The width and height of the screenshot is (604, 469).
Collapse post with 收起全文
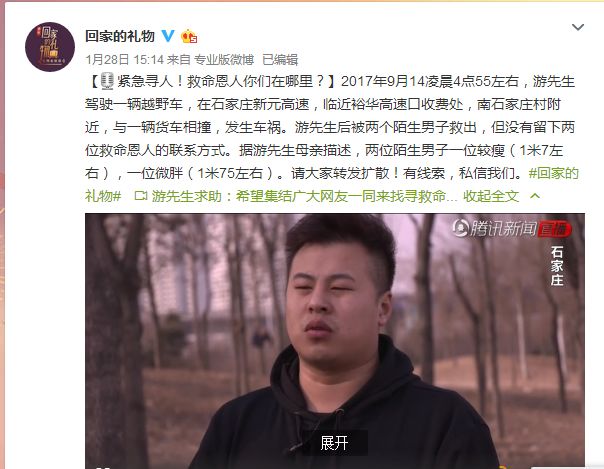pos(491,196)
